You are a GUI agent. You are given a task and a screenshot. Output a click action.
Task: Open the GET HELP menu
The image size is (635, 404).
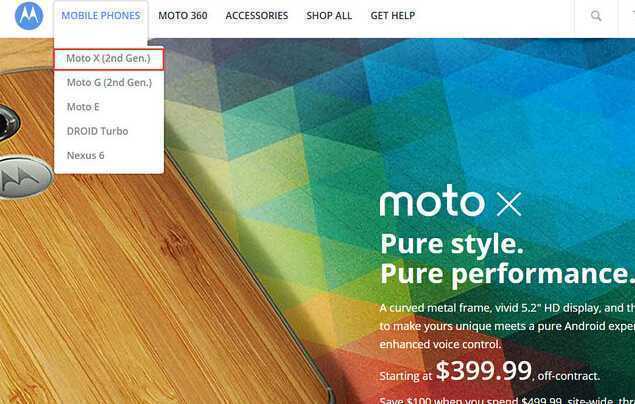click(x=392, y=16)
